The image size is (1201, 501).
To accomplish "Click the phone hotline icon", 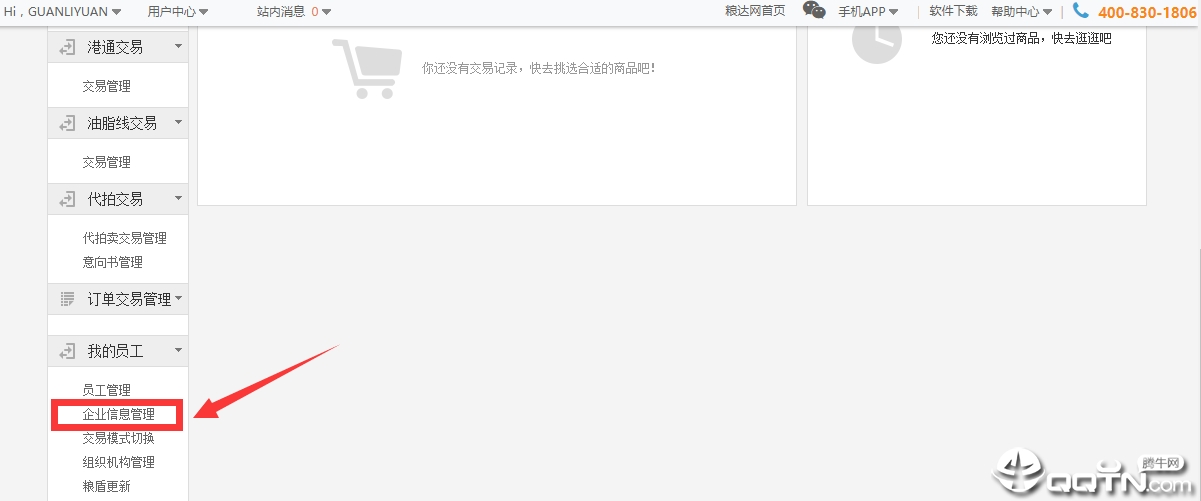I will [1080, 11].
